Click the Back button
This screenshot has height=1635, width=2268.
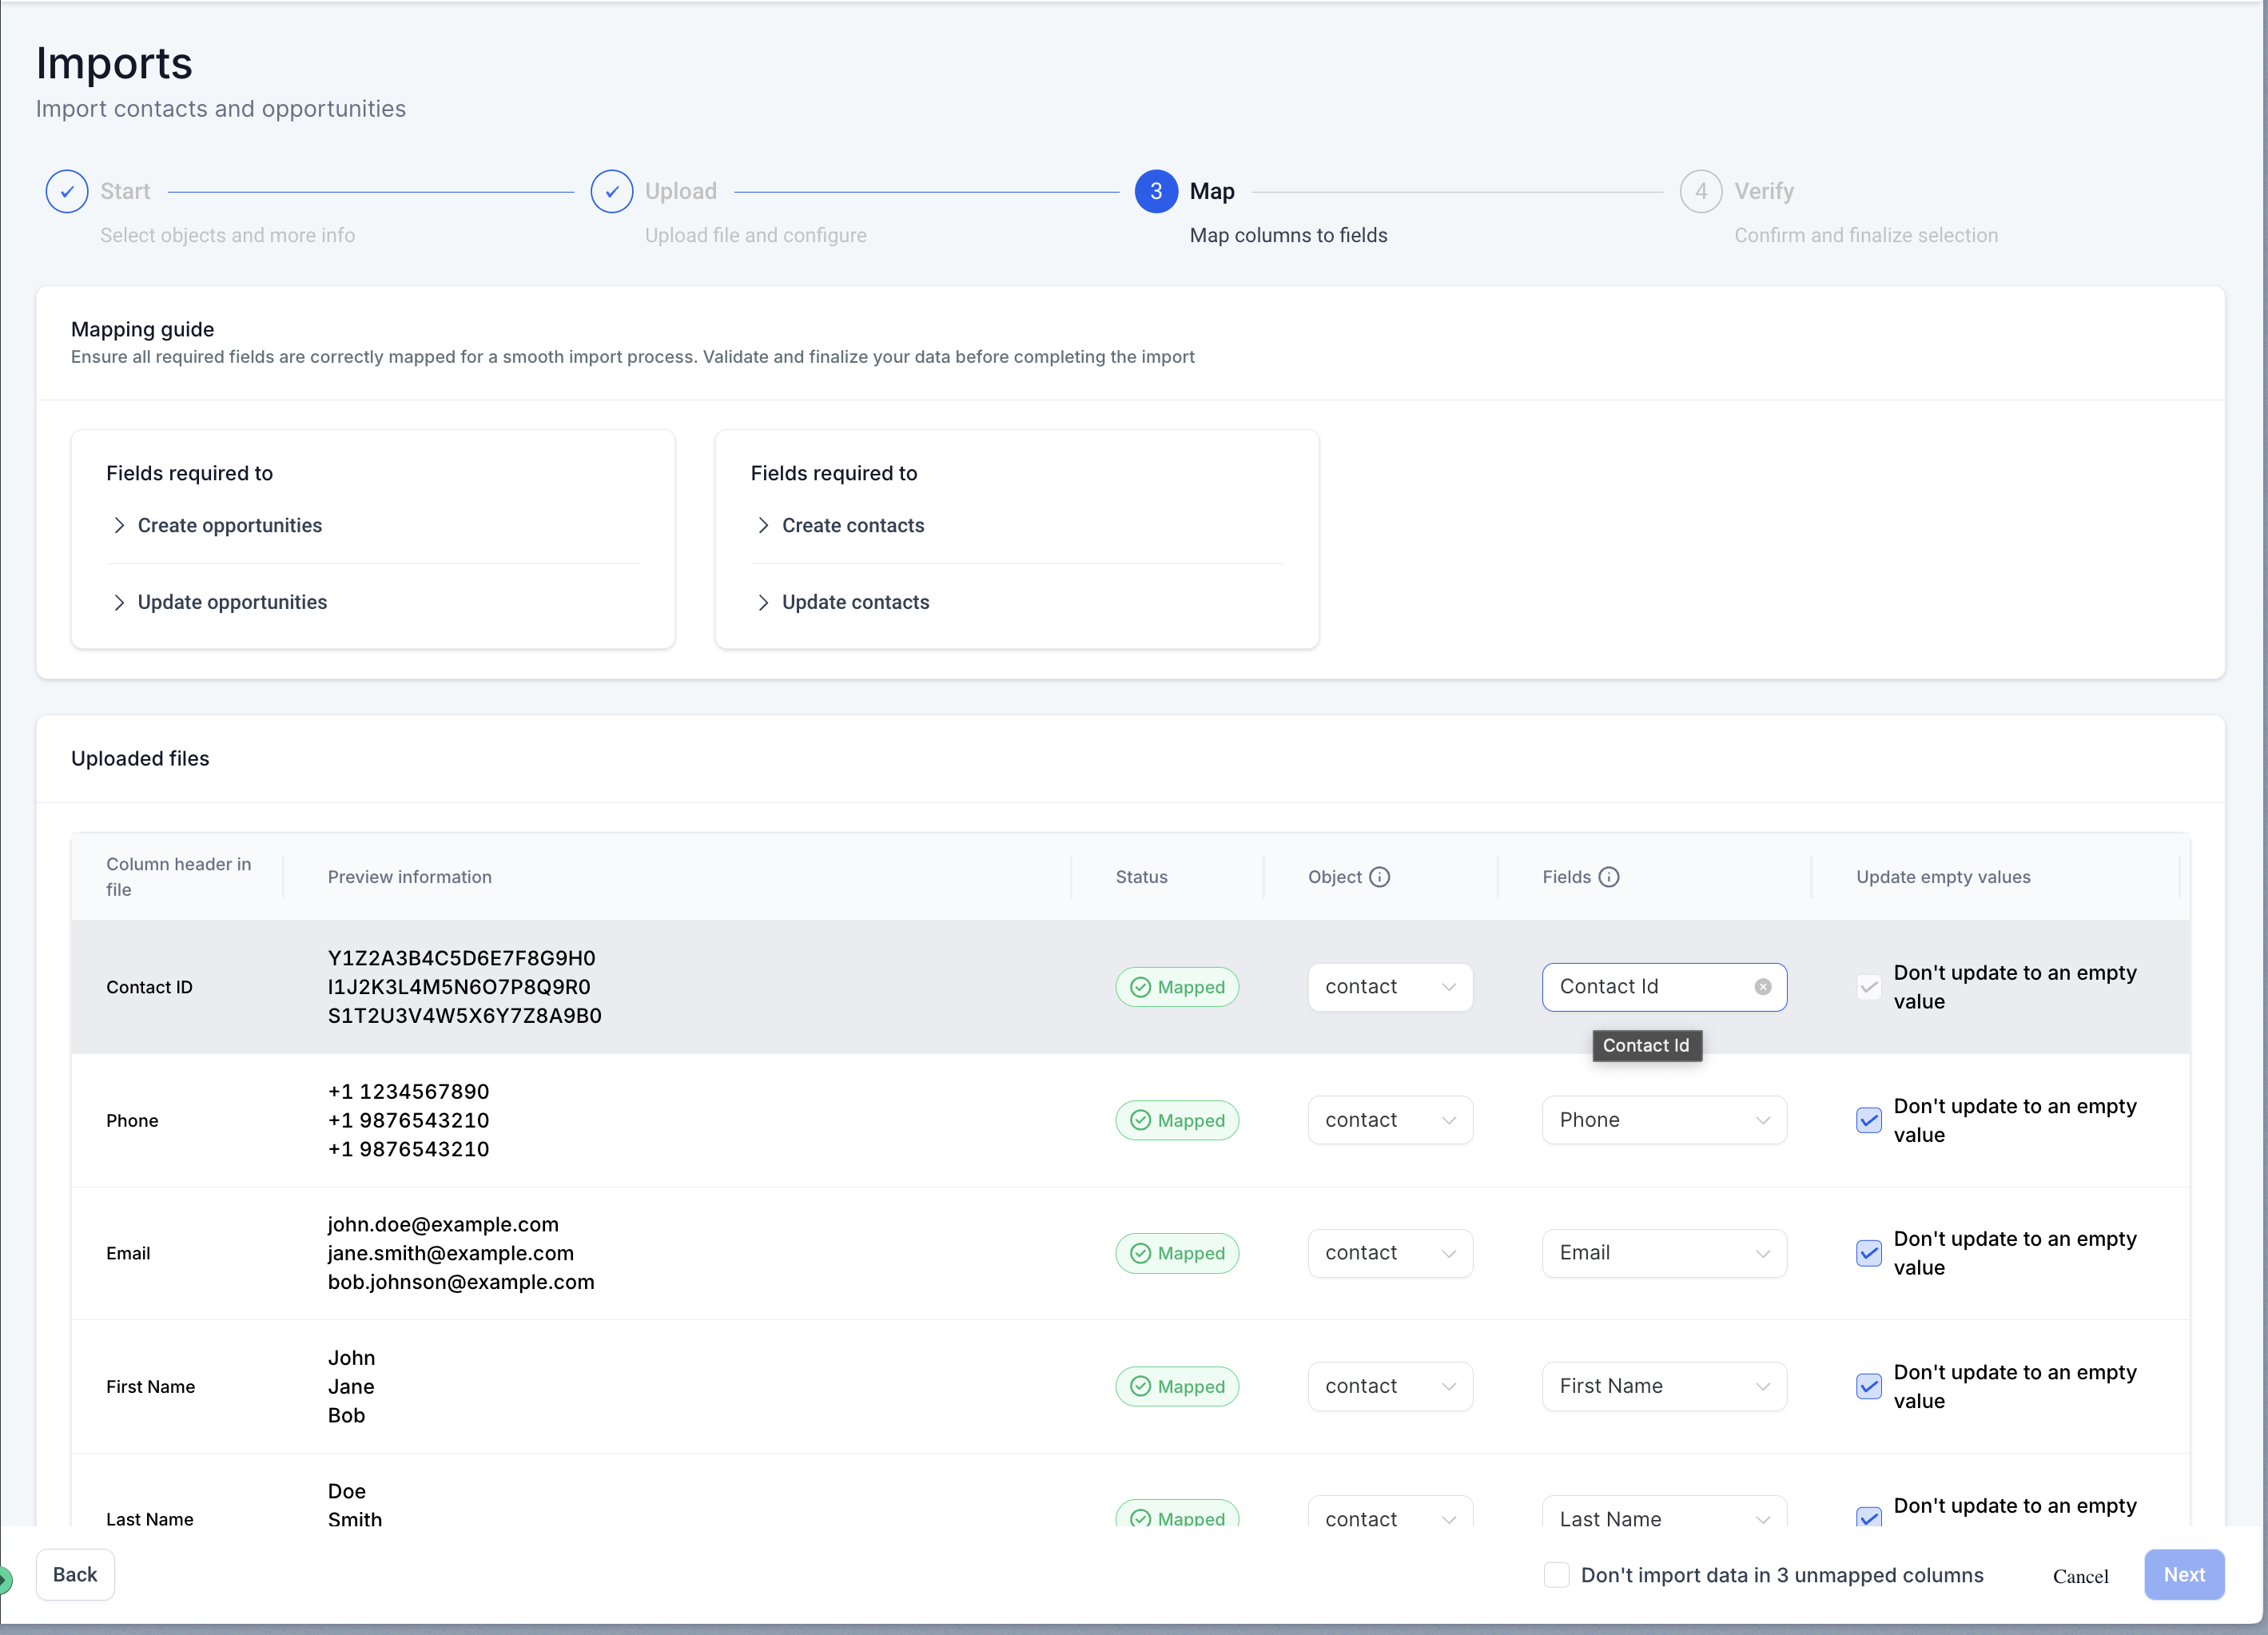tap(75, 1574)
